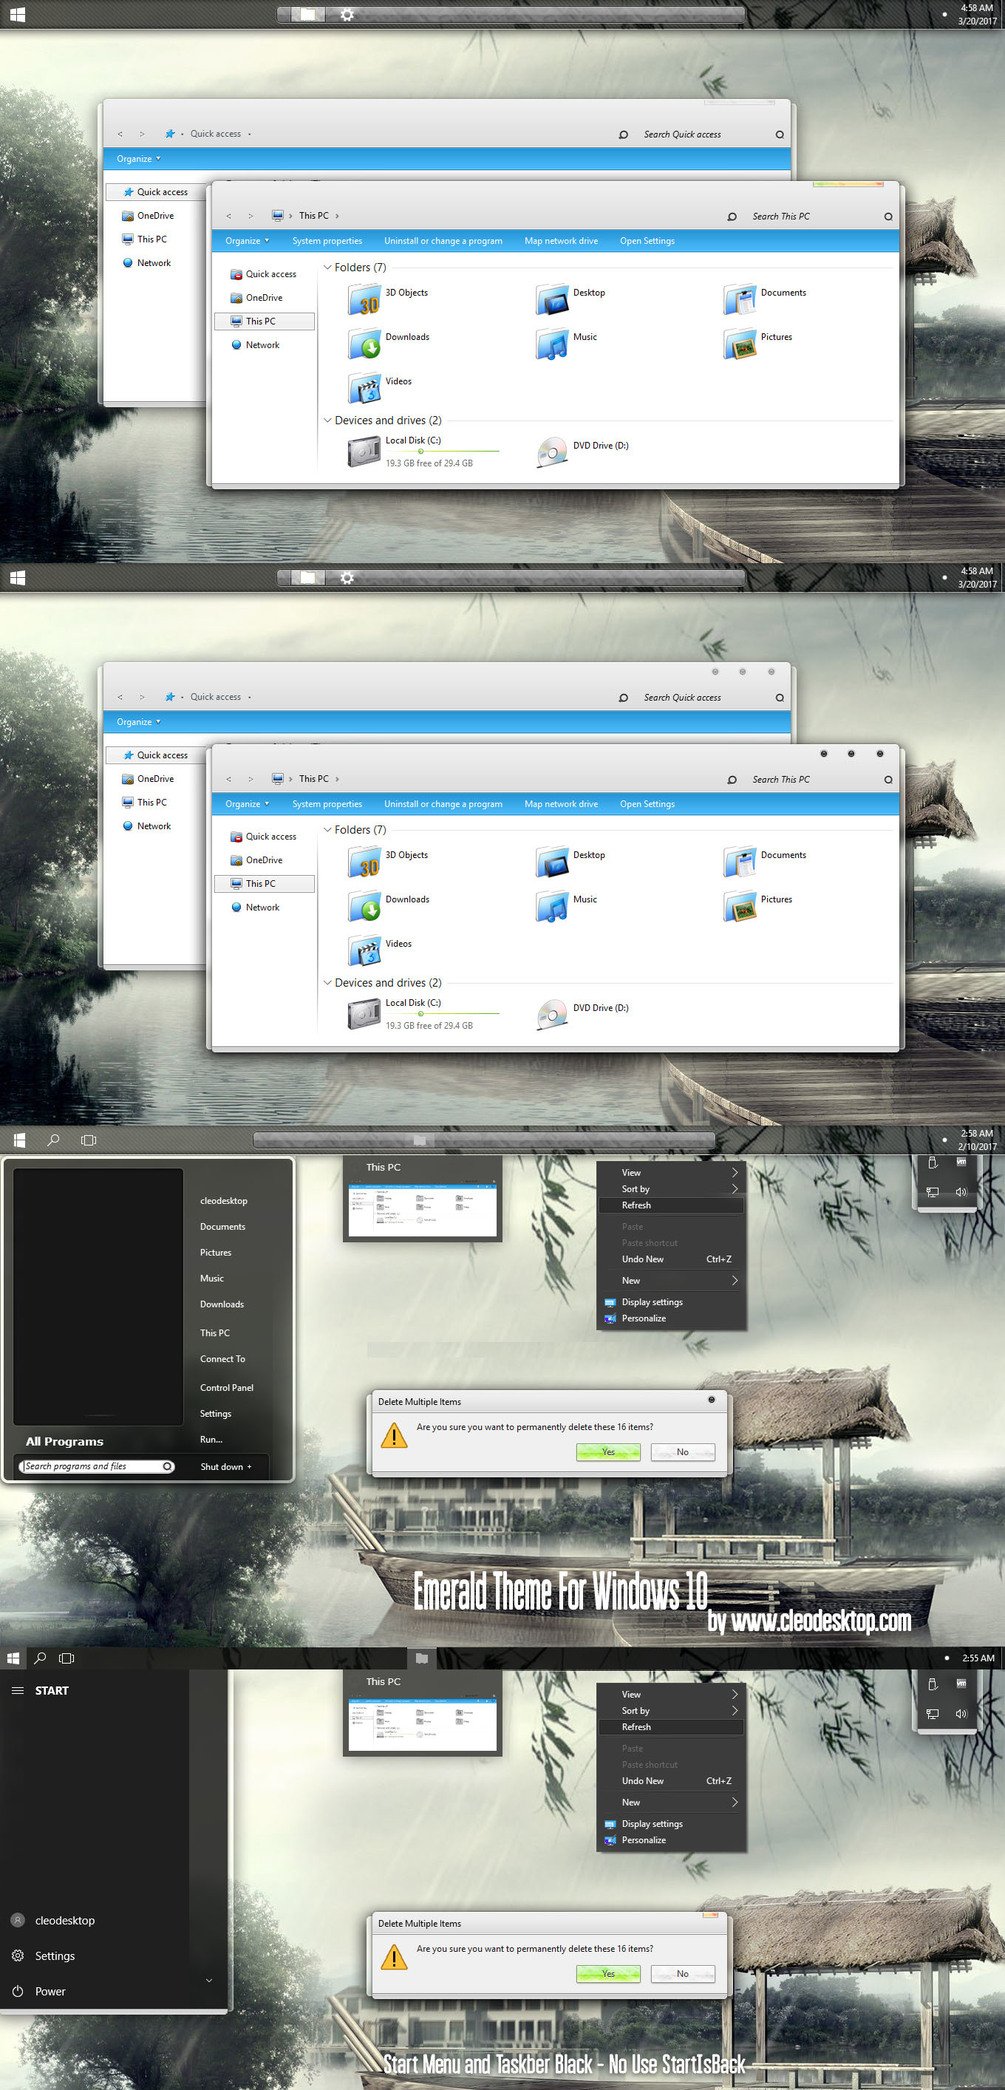Click search magnifier on the 2:58 AM taskbar
Image resolution: width=1005 pixels, height=2090 pixels.
click(x=53, y=1140)
